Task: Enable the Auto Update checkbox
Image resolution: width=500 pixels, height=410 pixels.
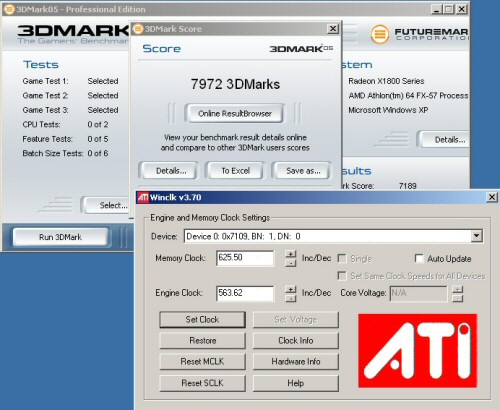Action: [x=419, y=258]
